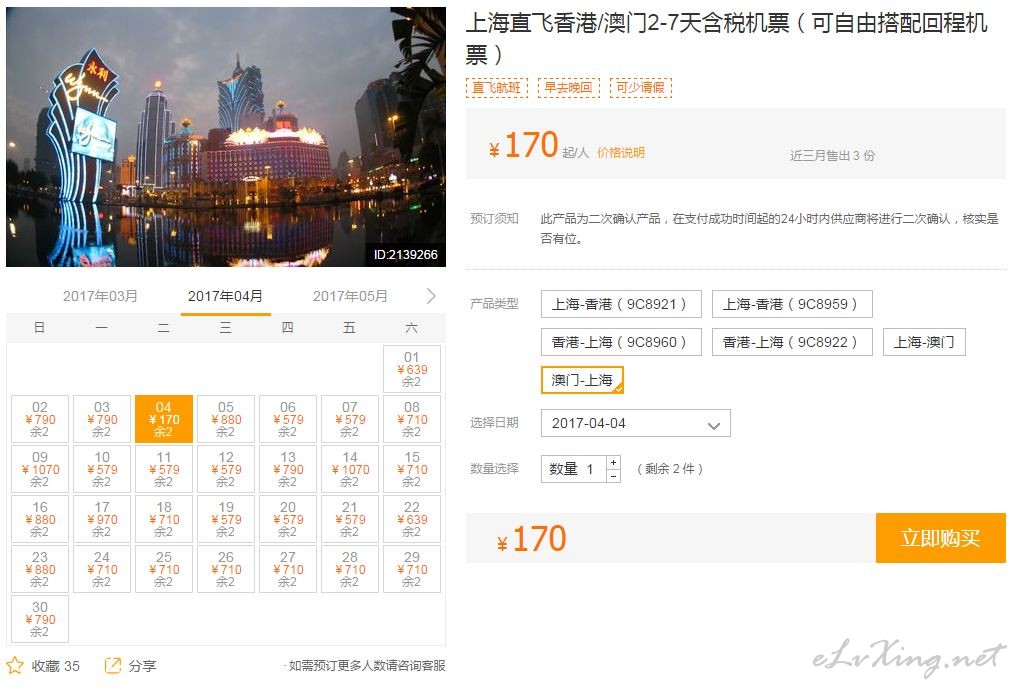Select April 28 in calendar

point(350,569)
